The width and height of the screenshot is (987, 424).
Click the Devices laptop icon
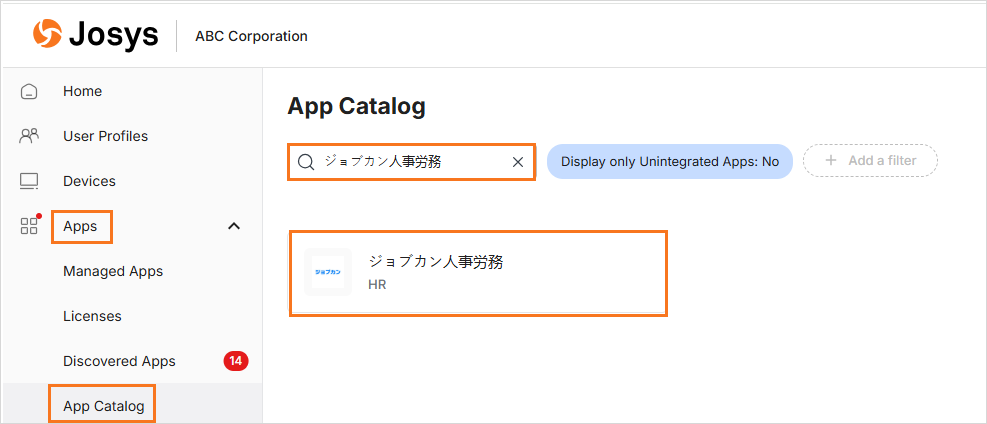[29, 181]
